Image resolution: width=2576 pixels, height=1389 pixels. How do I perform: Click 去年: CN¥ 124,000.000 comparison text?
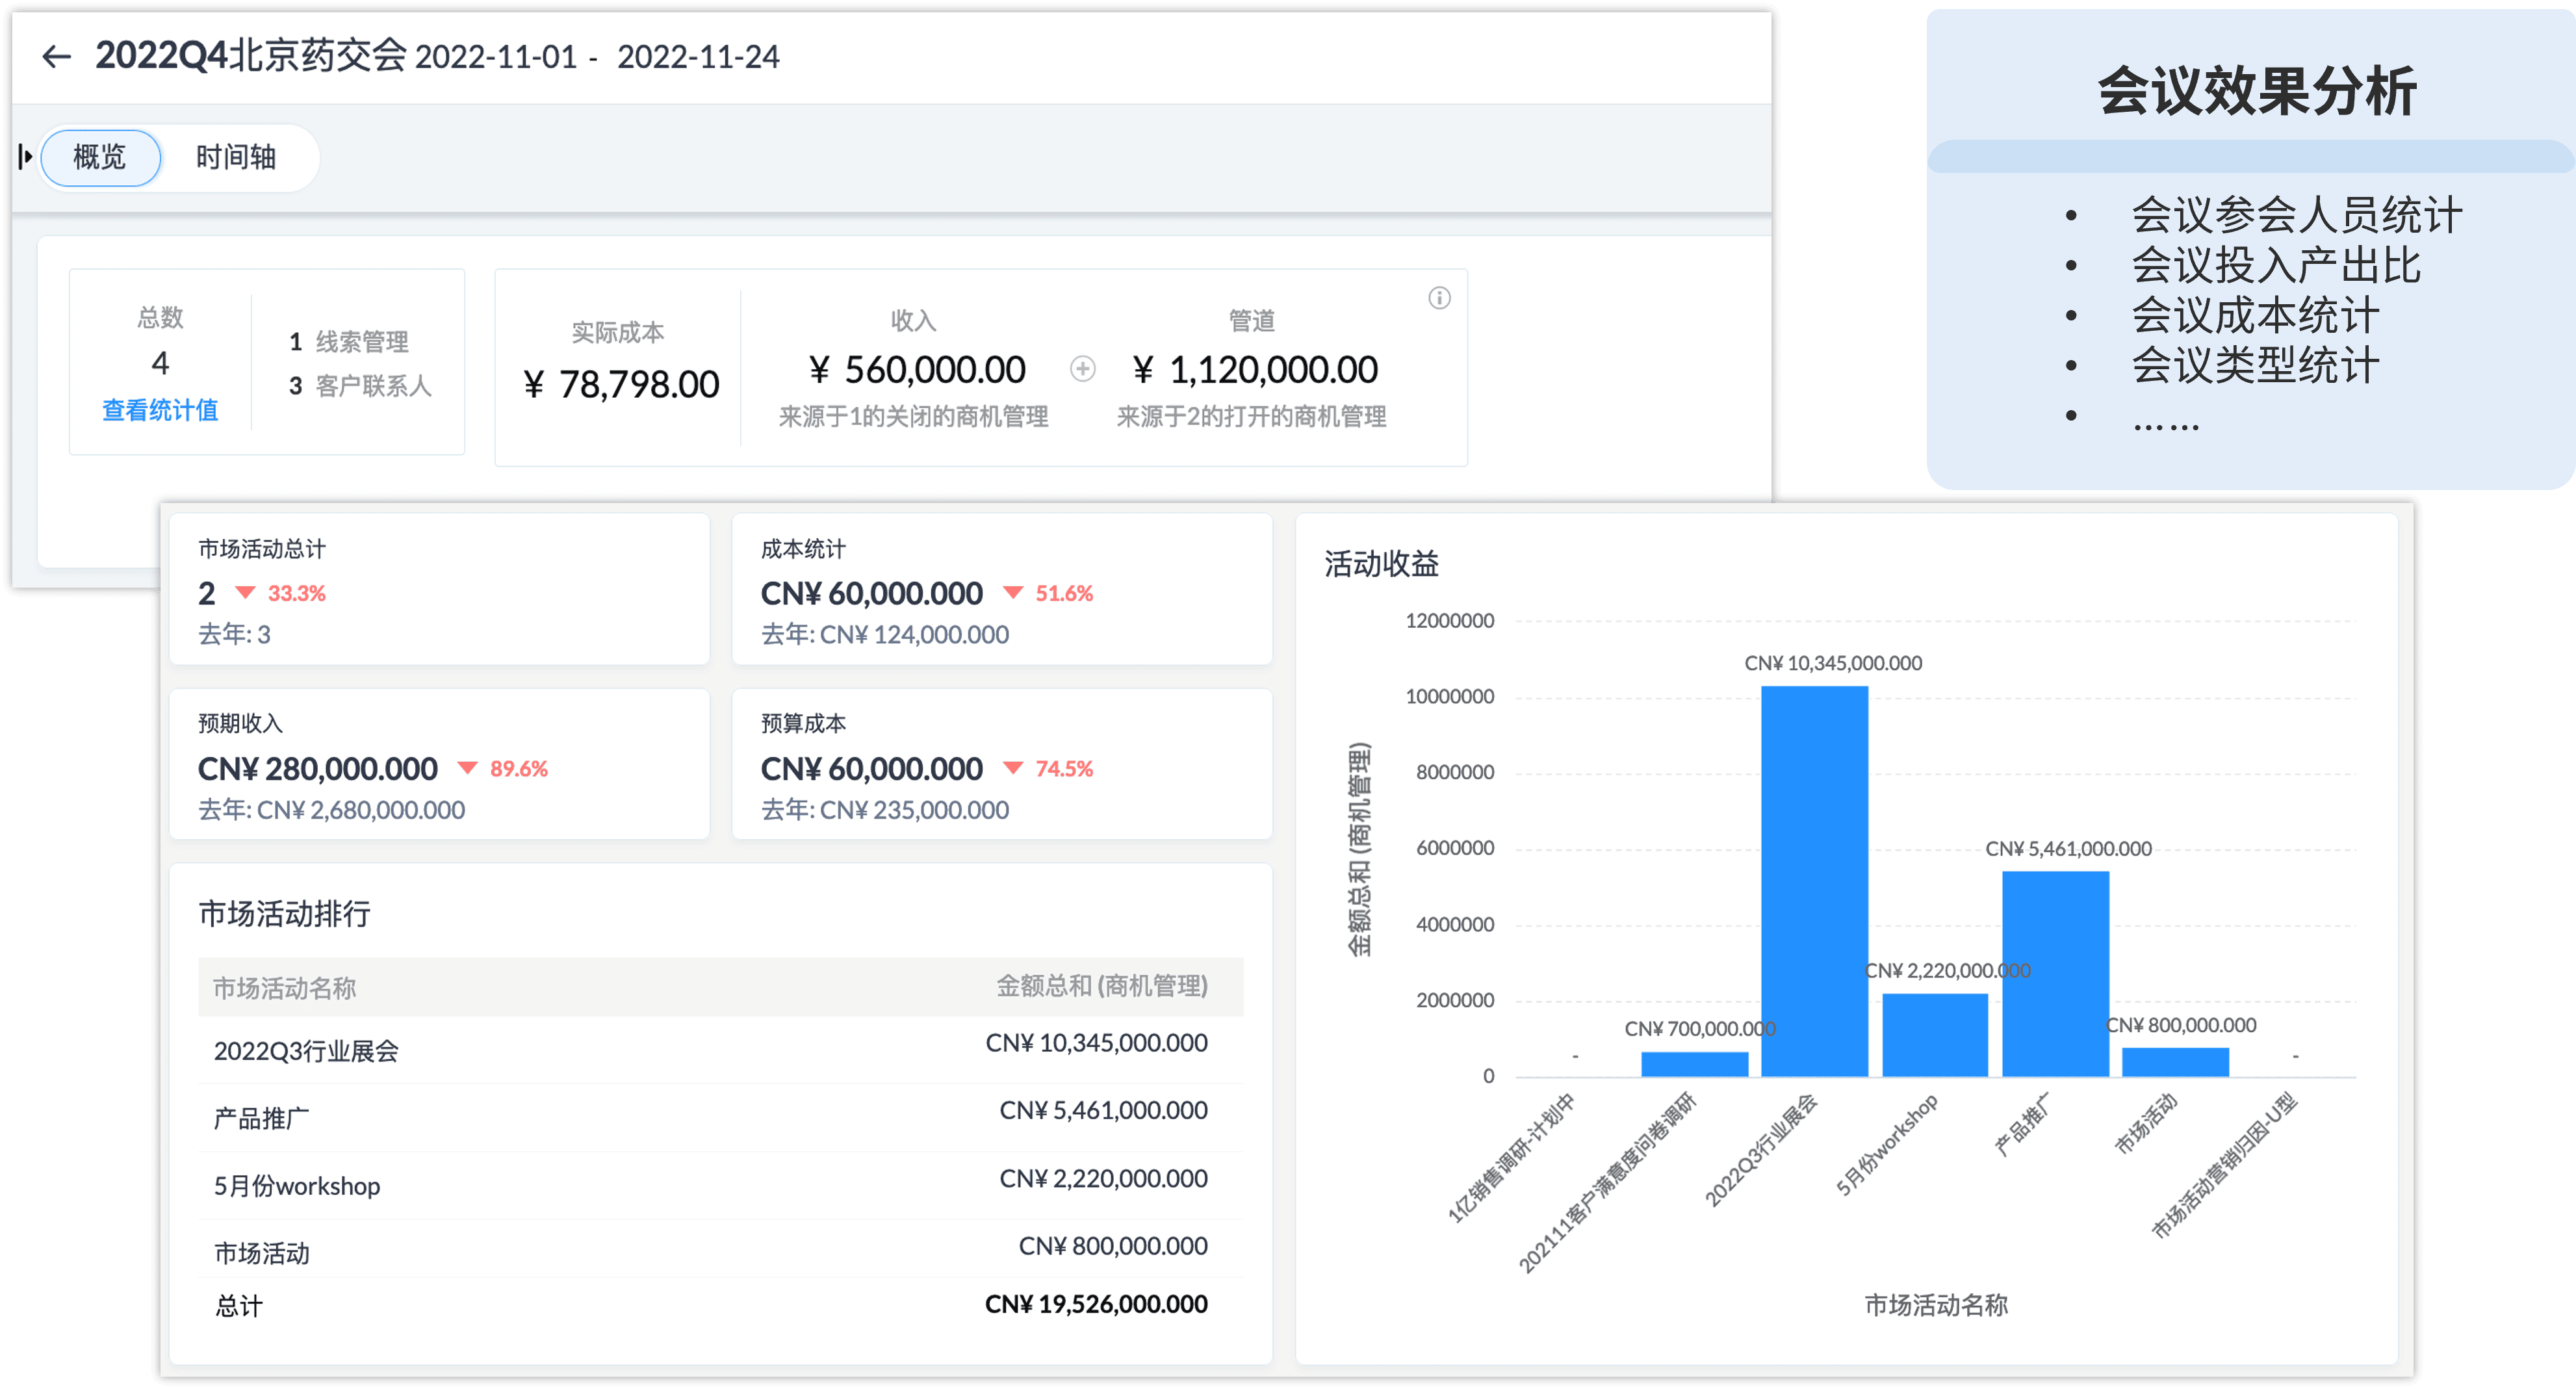(885, 634)
